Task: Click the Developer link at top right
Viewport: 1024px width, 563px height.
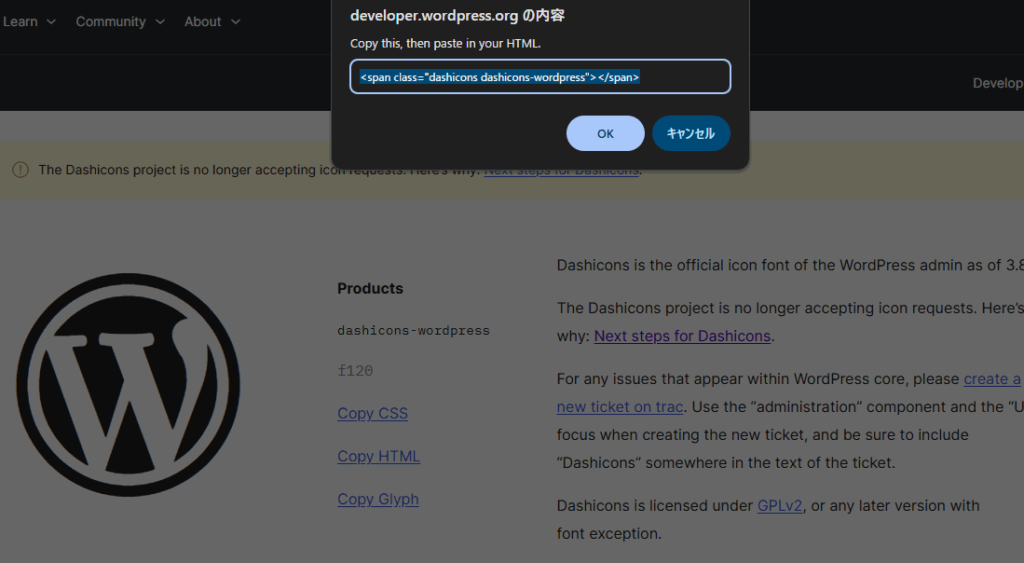Action: click(997, 83)
